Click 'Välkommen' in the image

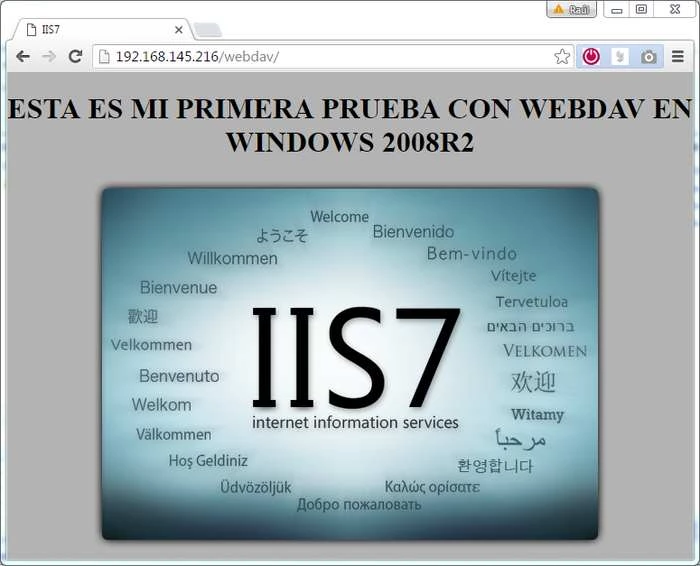click(174, 434)
